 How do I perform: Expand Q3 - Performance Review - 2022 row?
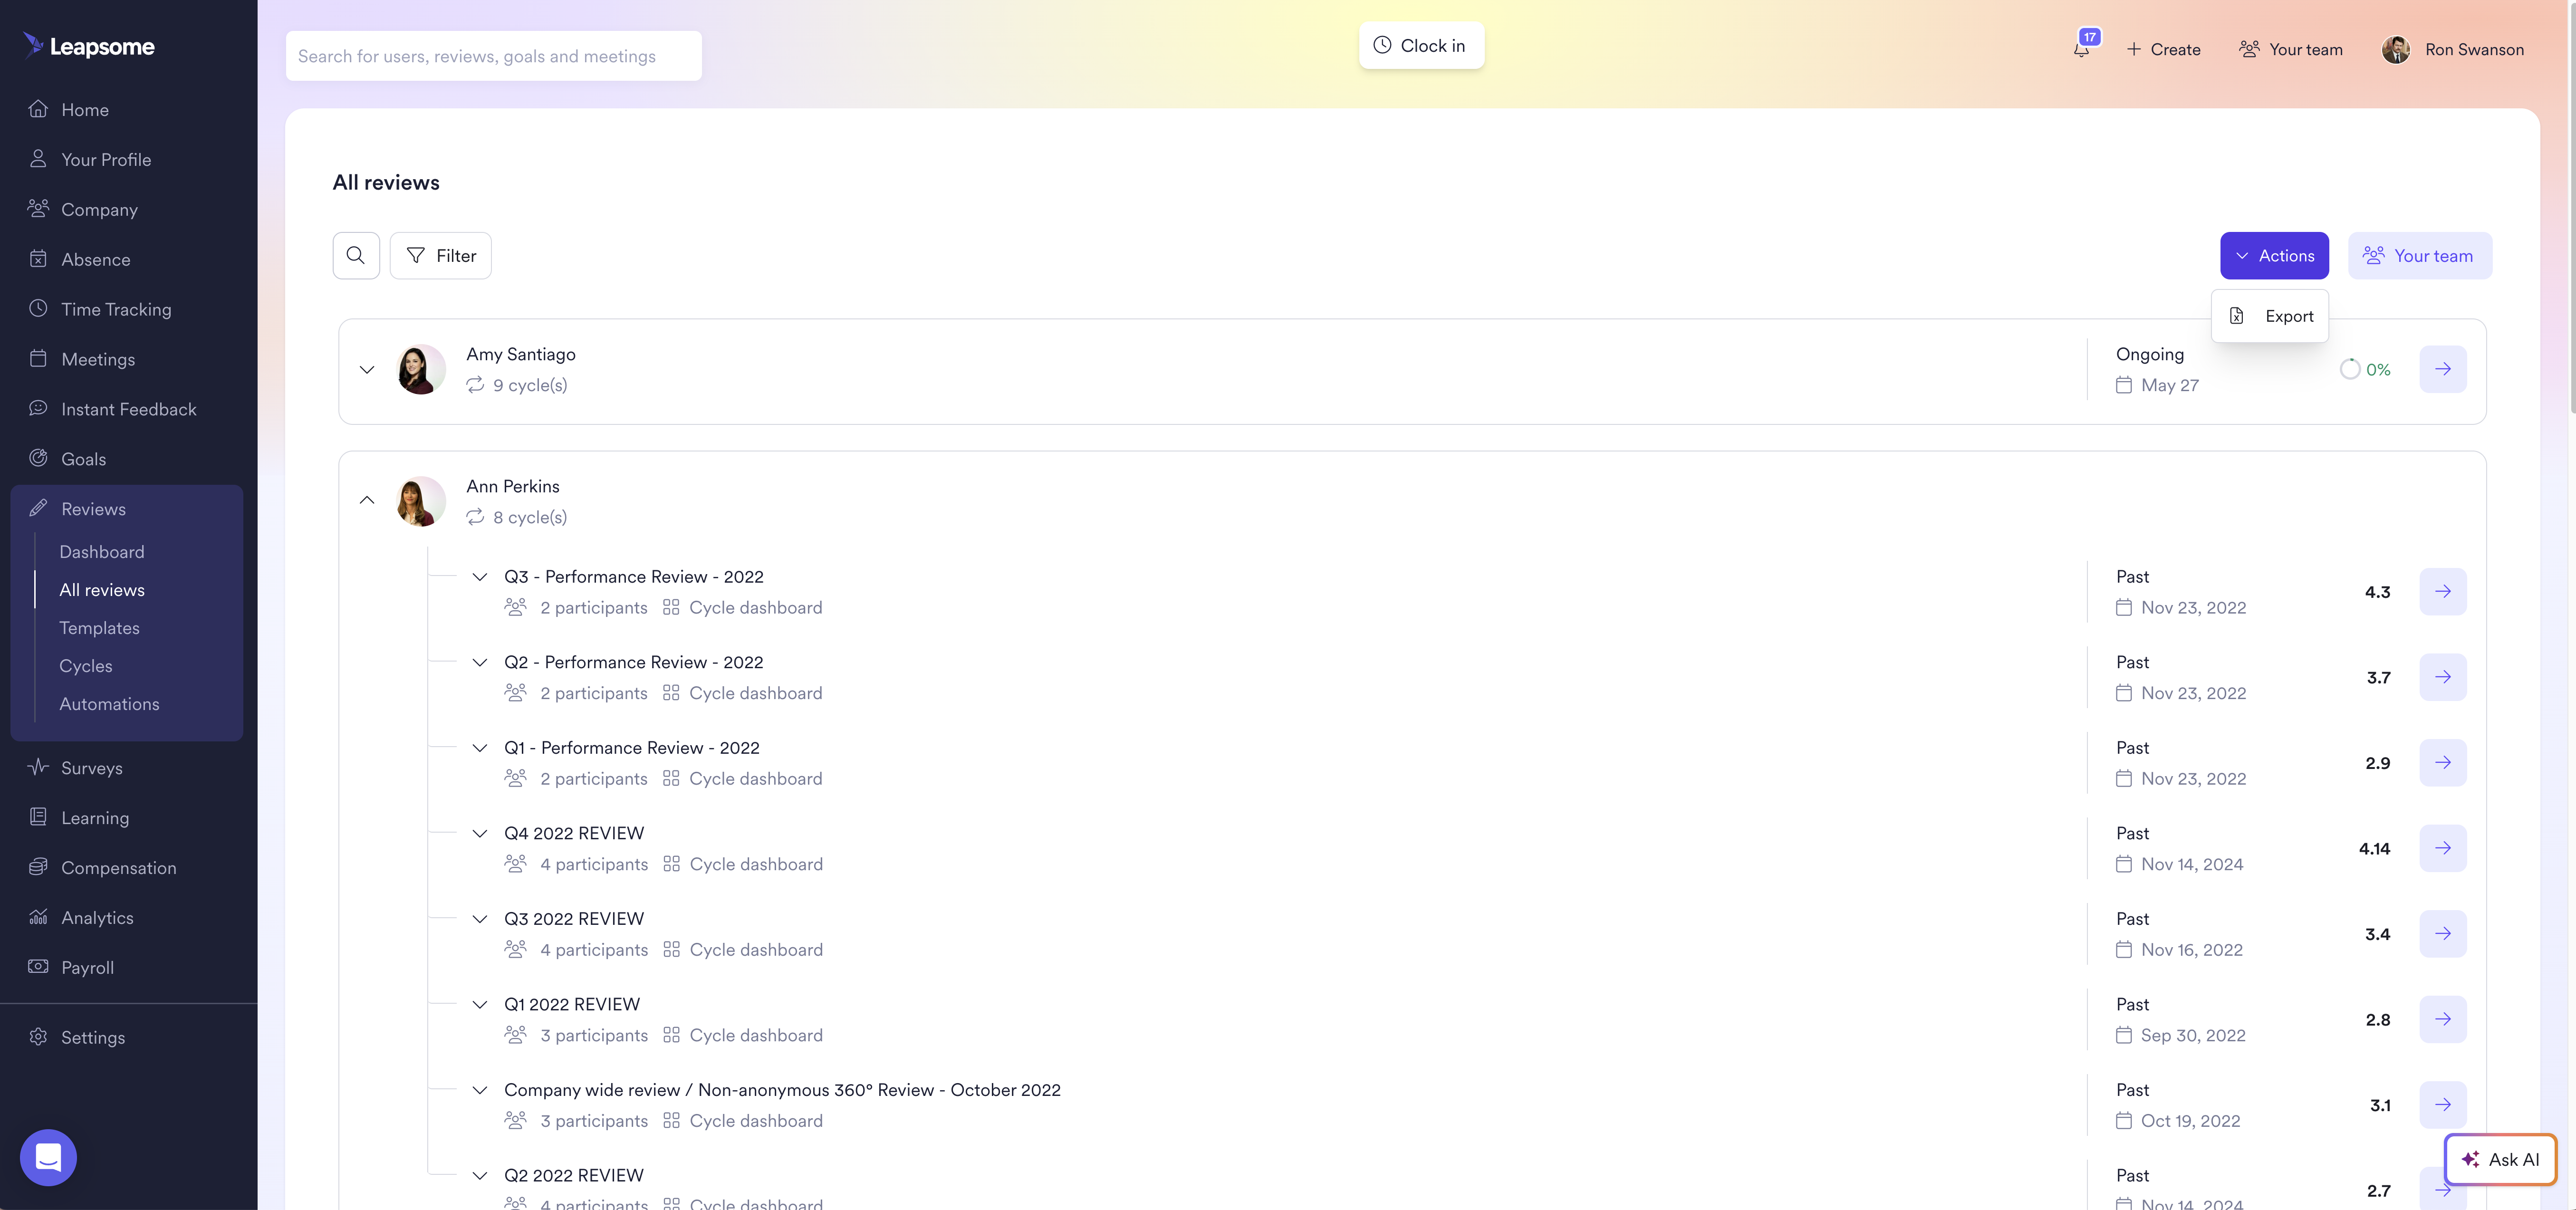coord(480,577)
